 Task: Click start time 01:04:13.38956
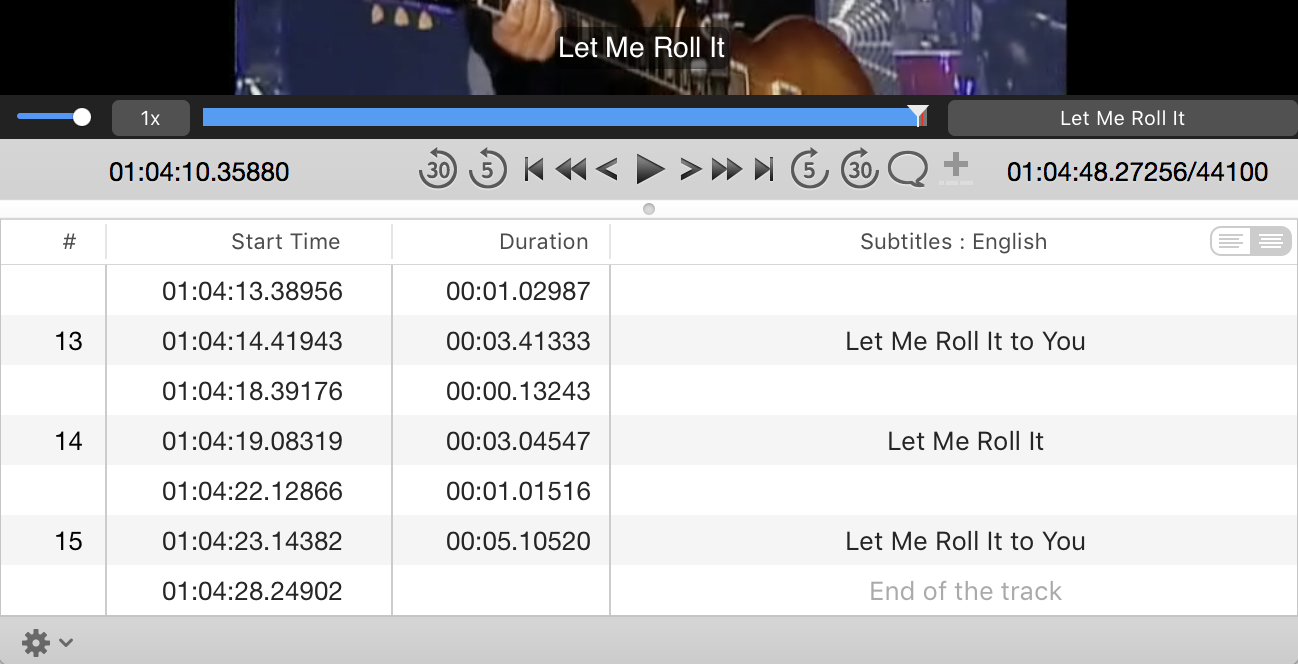pos(252,291)
